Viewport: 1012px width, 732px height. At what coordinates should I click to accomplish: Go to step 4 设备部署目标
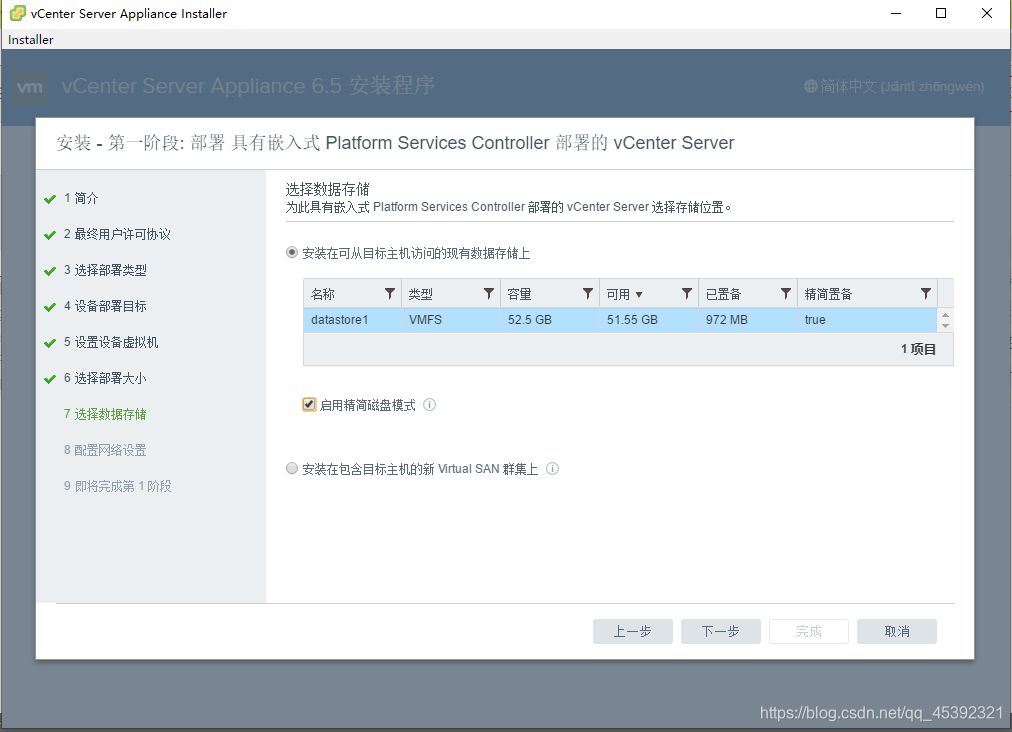[x=105, y=306]
